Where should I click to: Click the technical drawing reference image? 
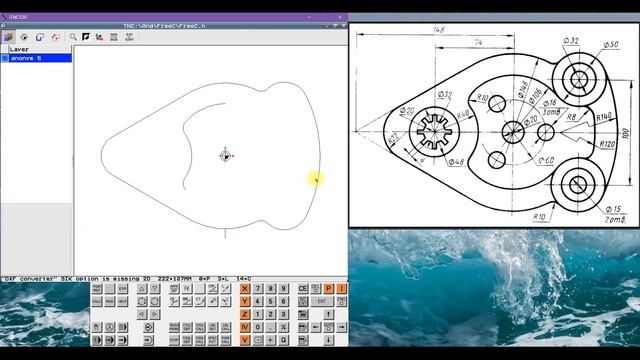coord(494,124)
